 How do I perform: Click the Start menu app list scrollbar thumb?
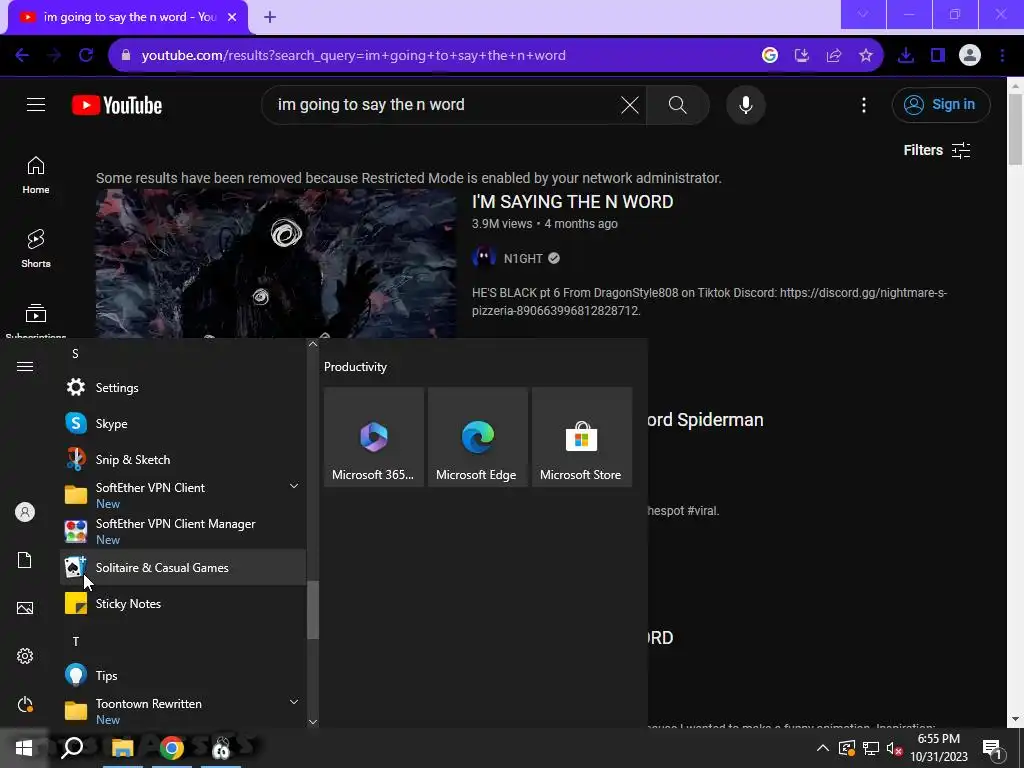[x=313, y=610]
